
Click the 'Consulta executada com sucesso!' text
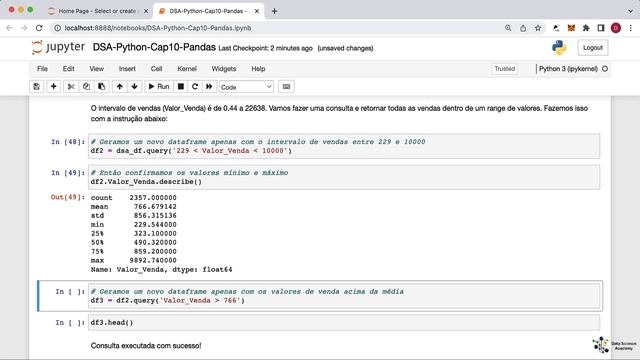pos(146,346)
